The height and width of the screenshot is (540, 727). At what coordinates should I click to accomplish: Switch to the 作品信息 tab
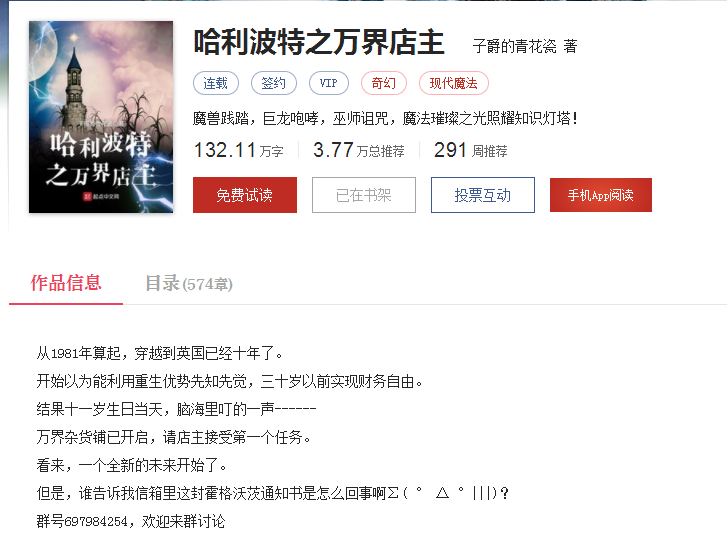(66, 283)
